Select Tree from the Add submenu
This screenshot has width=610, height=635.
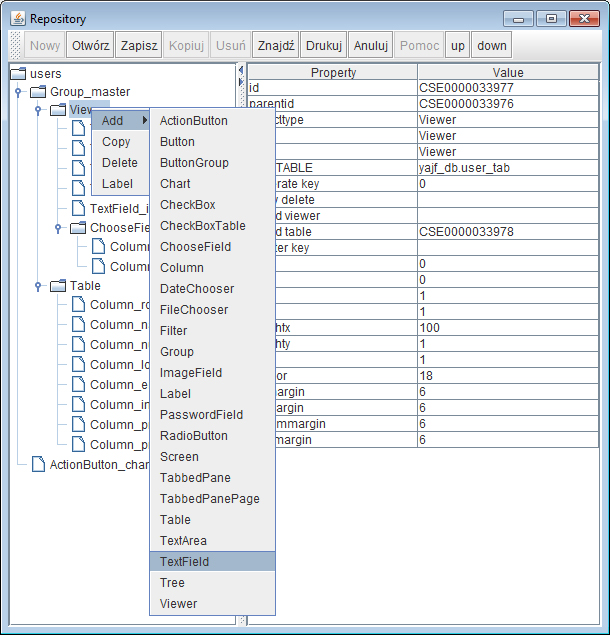tap(213, 583)
